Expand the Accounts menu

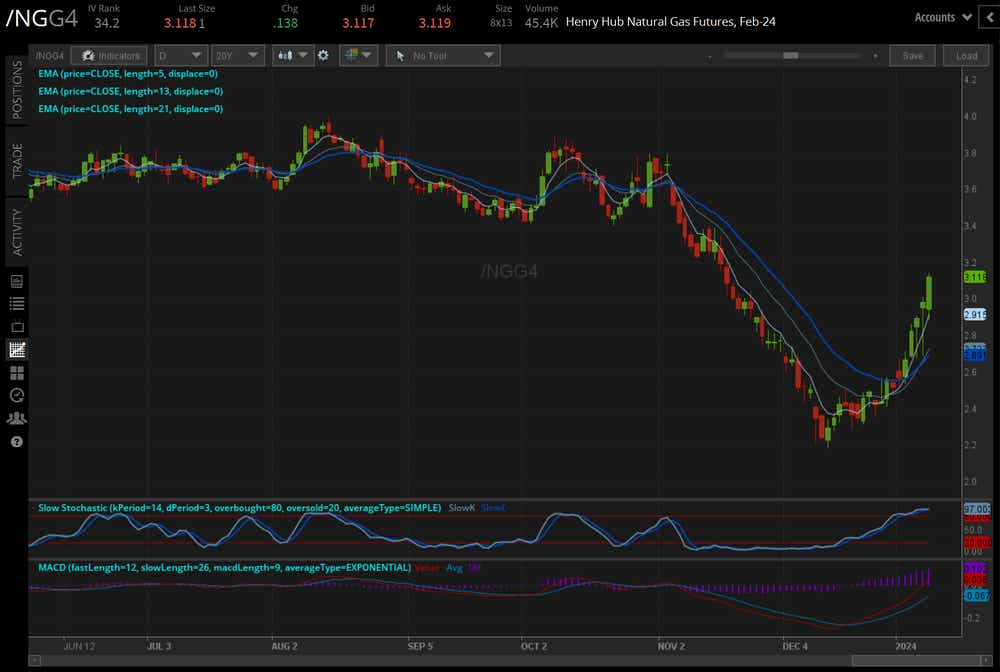(943, 17)
